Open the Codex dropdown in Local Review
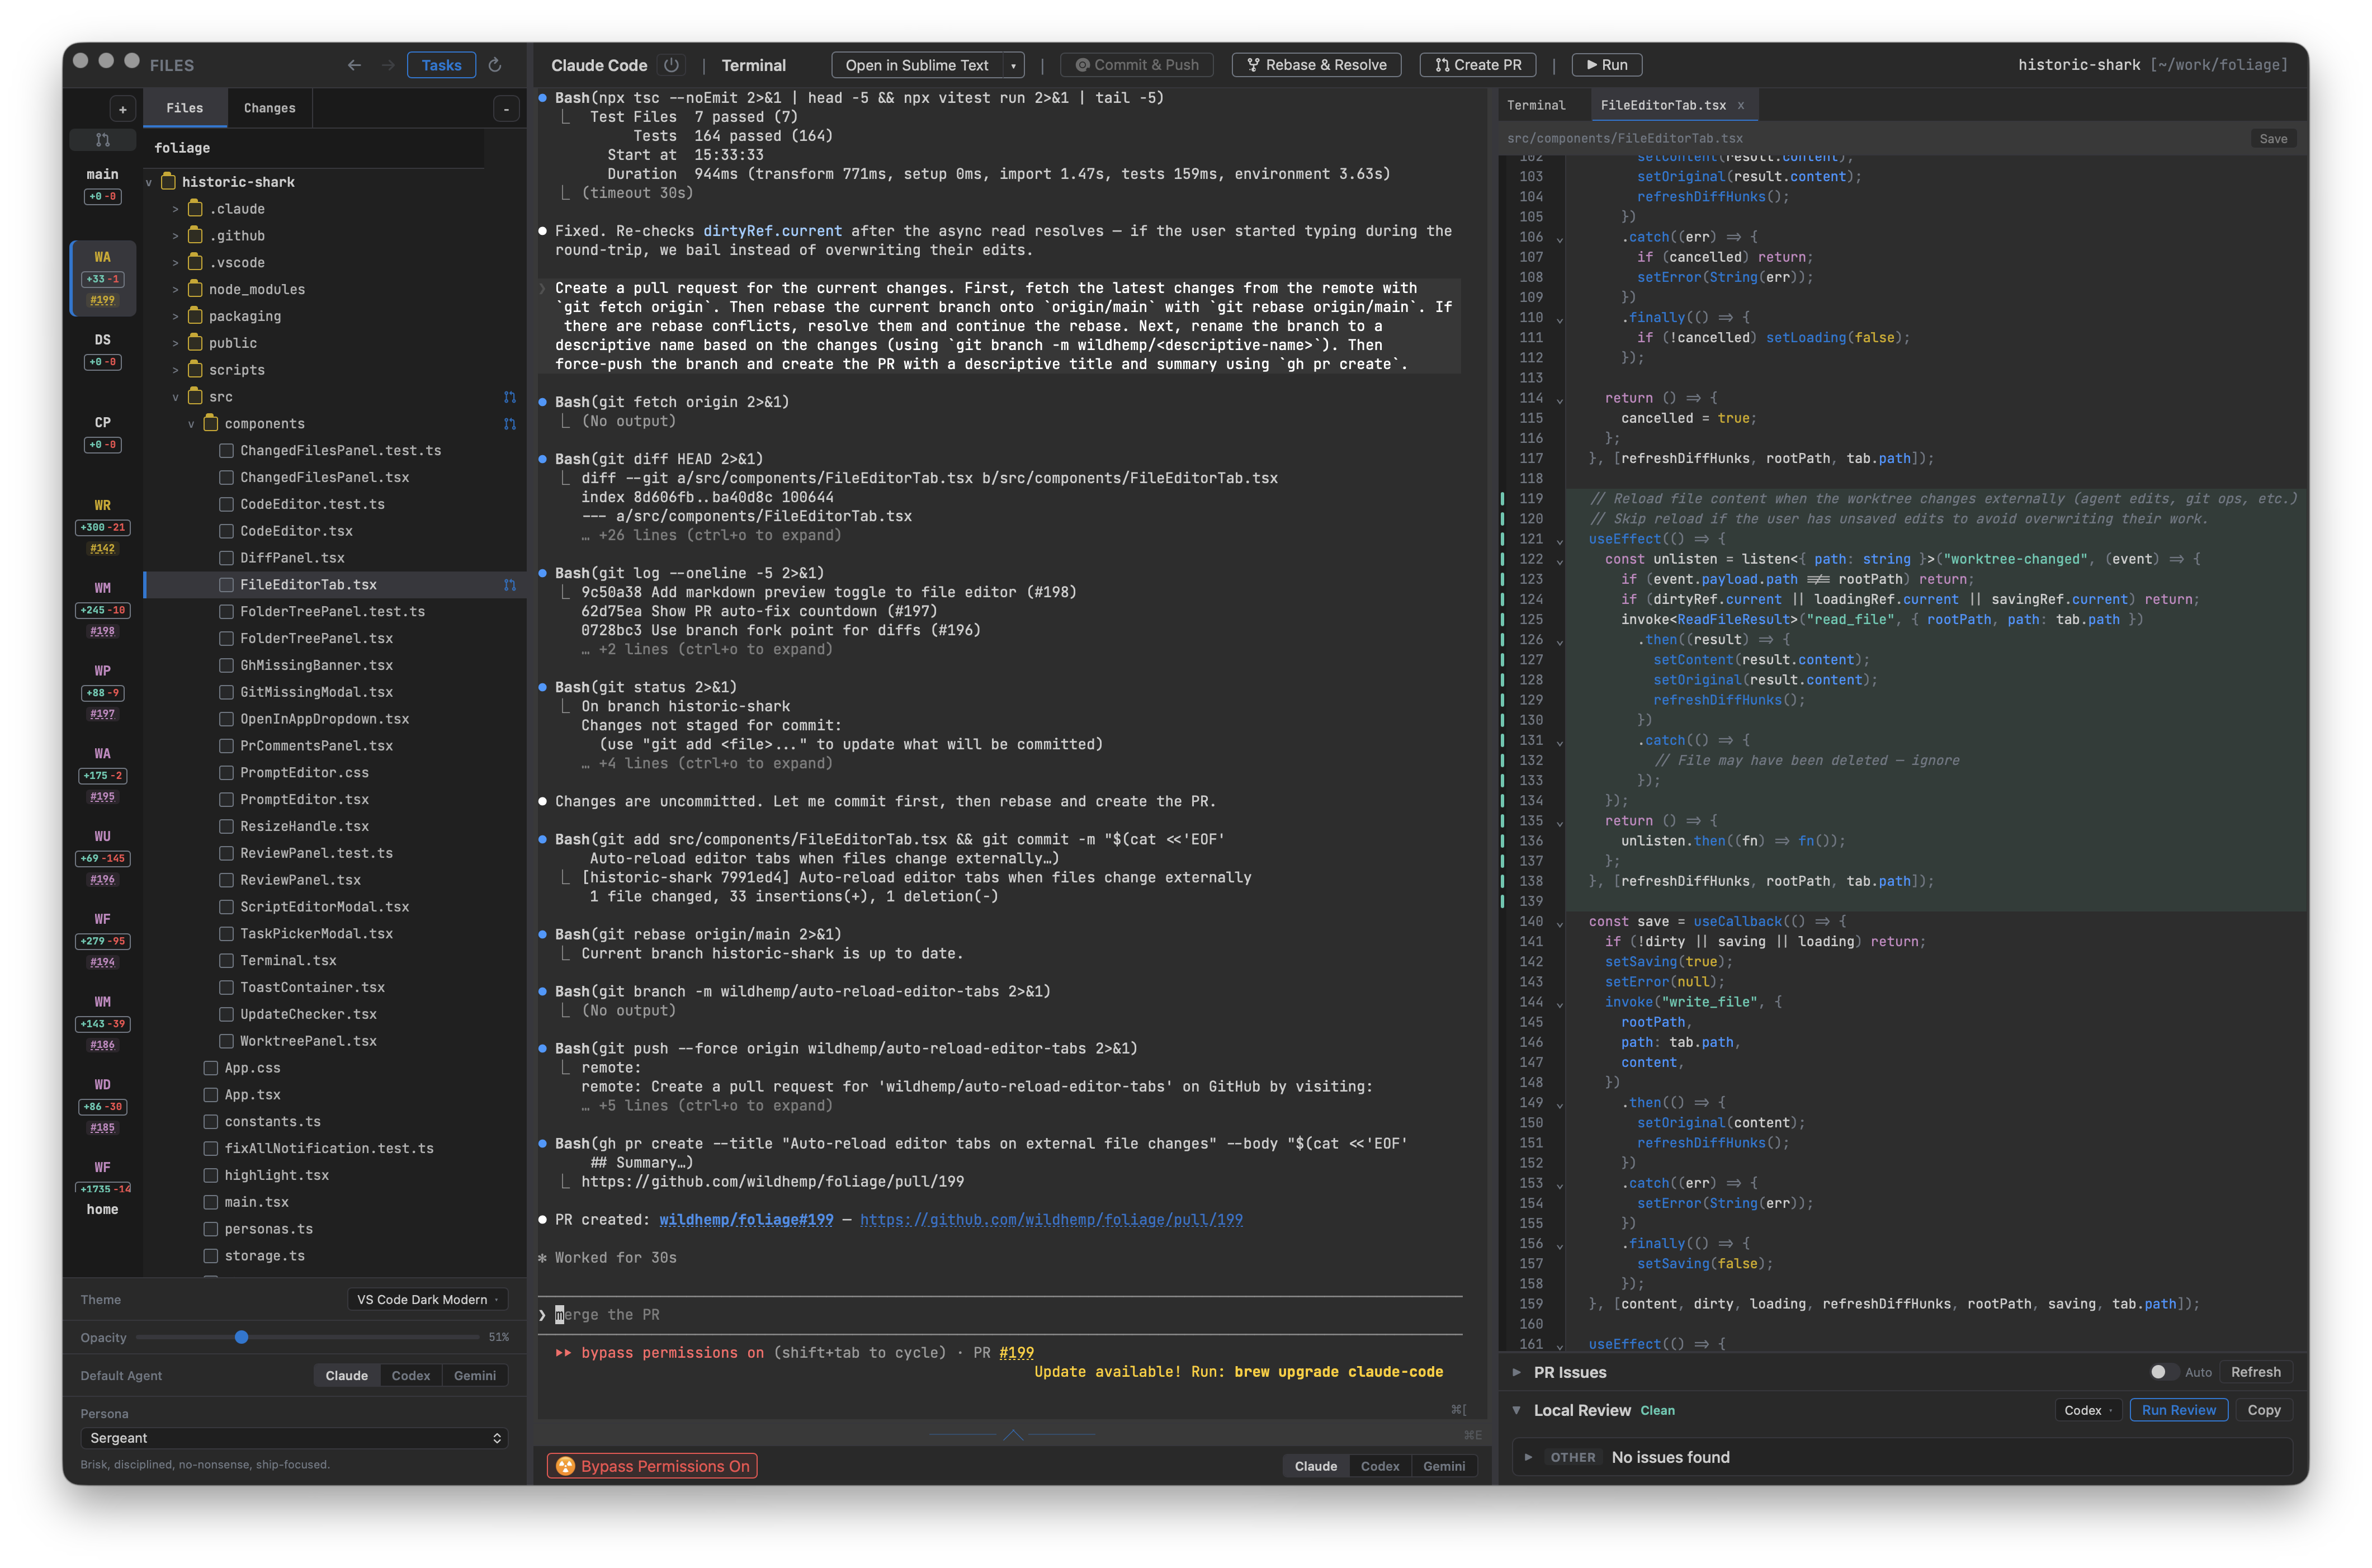 [x=2087, y=1410]
